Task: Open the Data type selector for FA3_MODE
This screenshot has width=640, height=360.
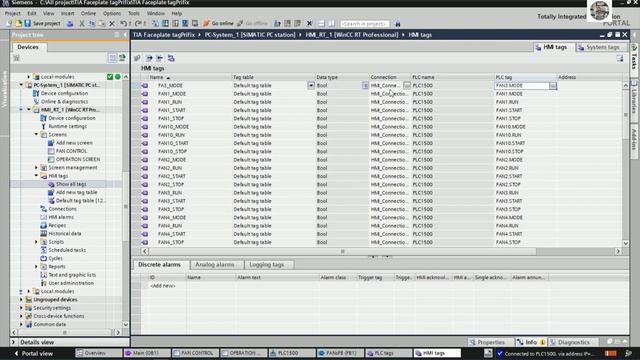Action: point(365,86)
